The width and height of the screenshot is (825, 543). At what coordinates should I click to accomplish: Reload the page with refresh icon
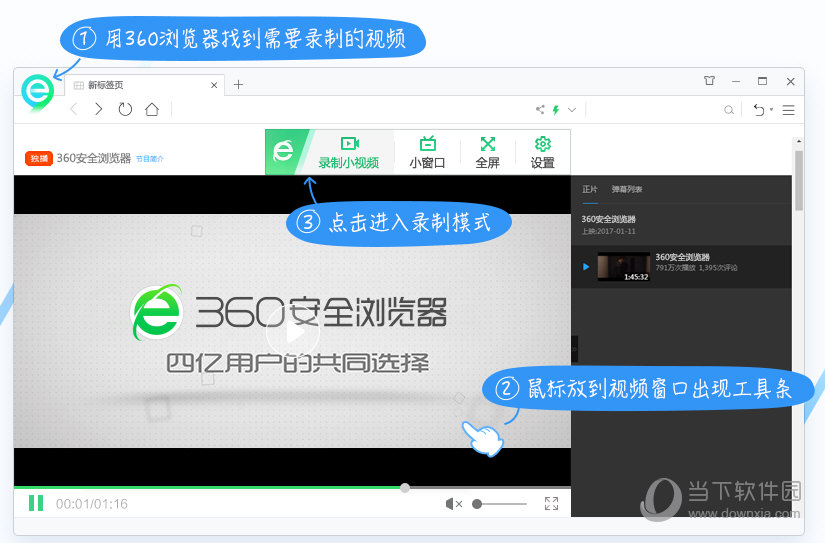pyautogui.click(x=125, y=109)
